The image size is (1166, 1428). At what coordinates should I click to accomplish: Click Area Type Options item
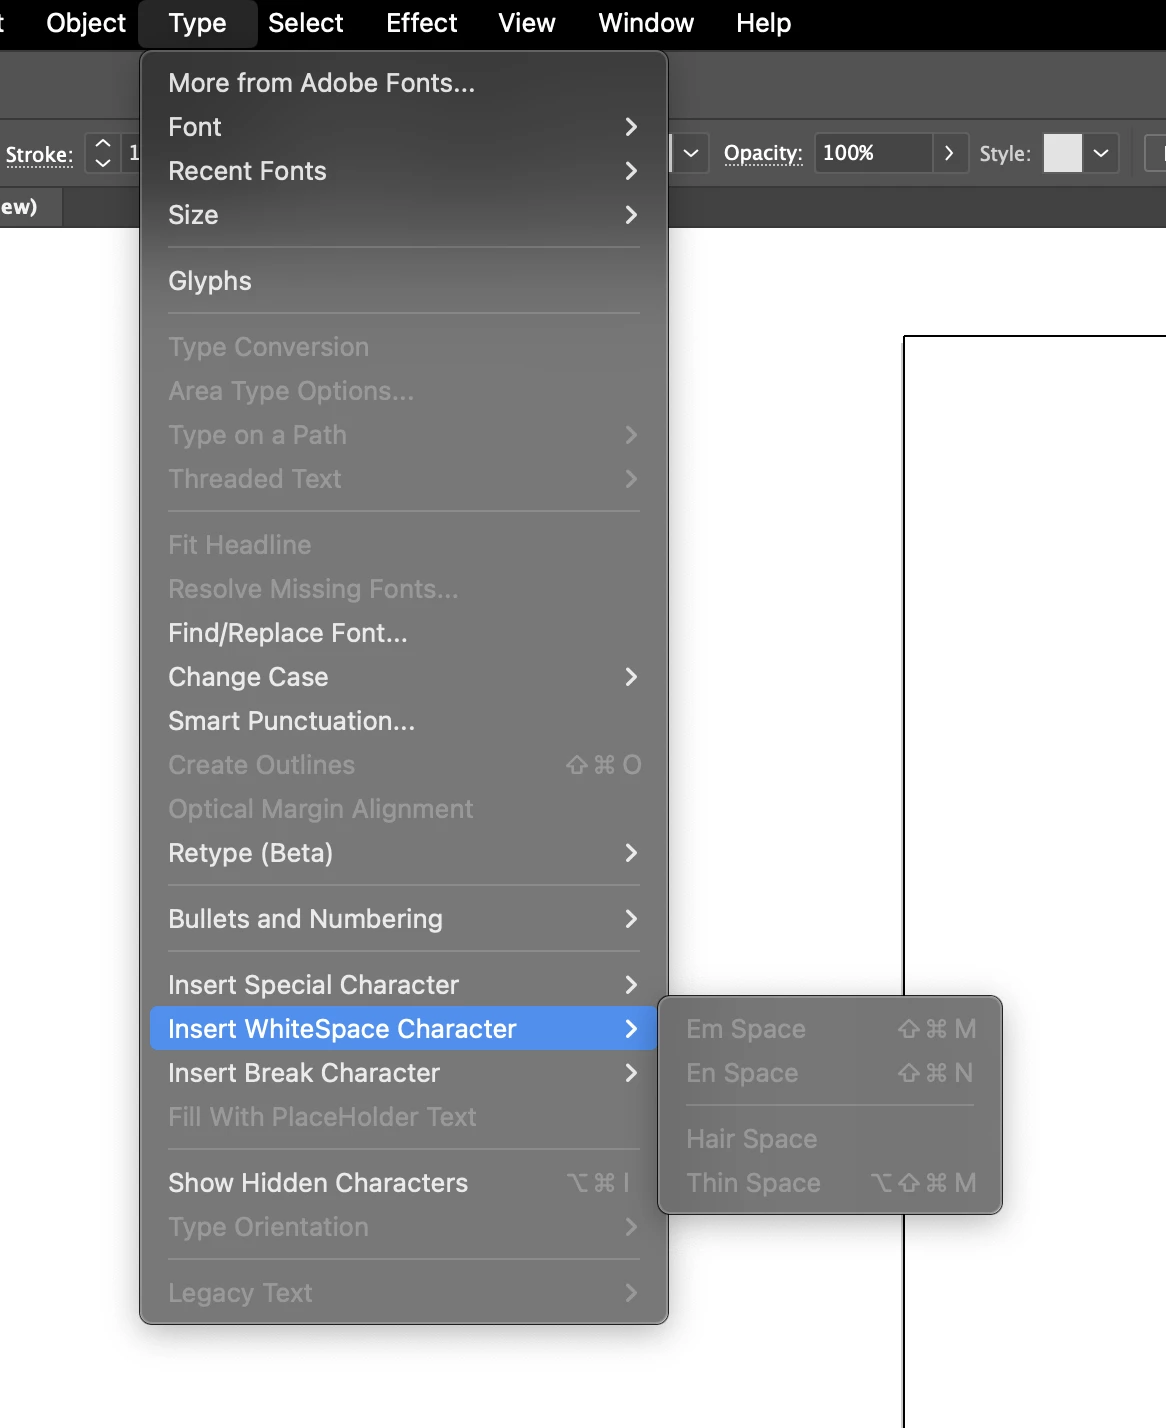[403, 391]
